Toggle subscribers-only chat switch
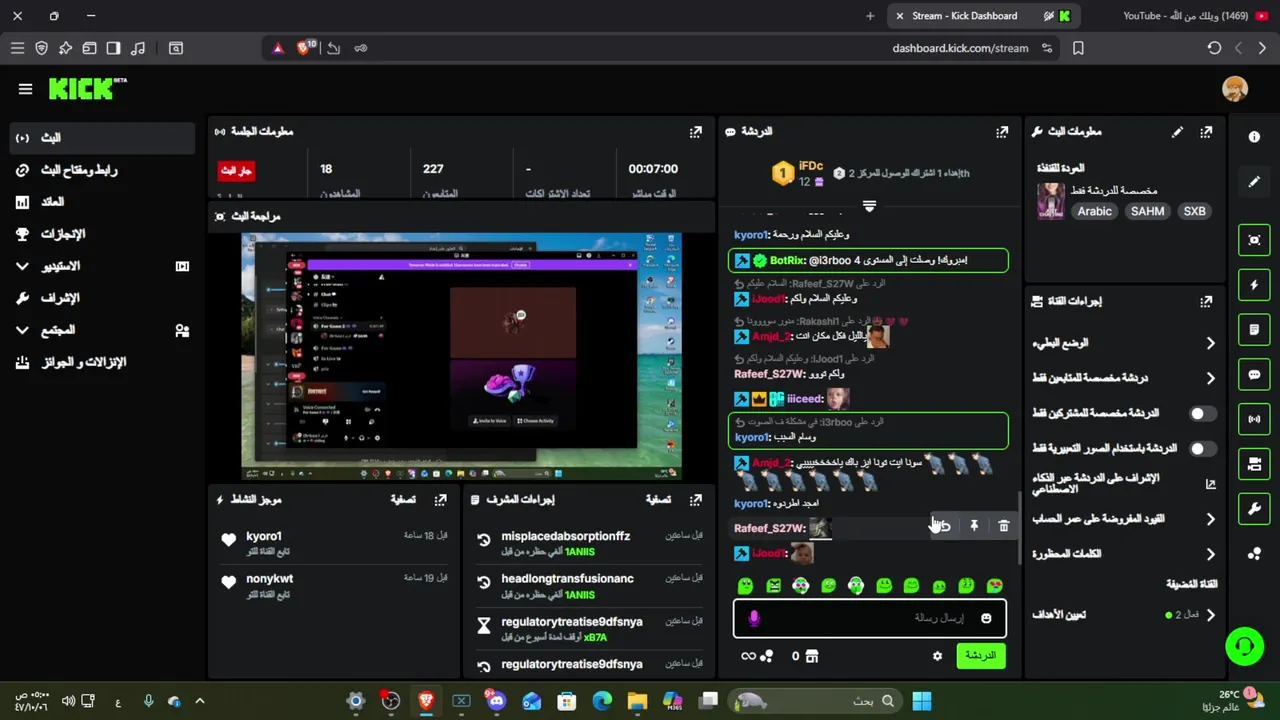Image resolution: width=1280 pixels, height=720 pixels. coord(1203,413)
